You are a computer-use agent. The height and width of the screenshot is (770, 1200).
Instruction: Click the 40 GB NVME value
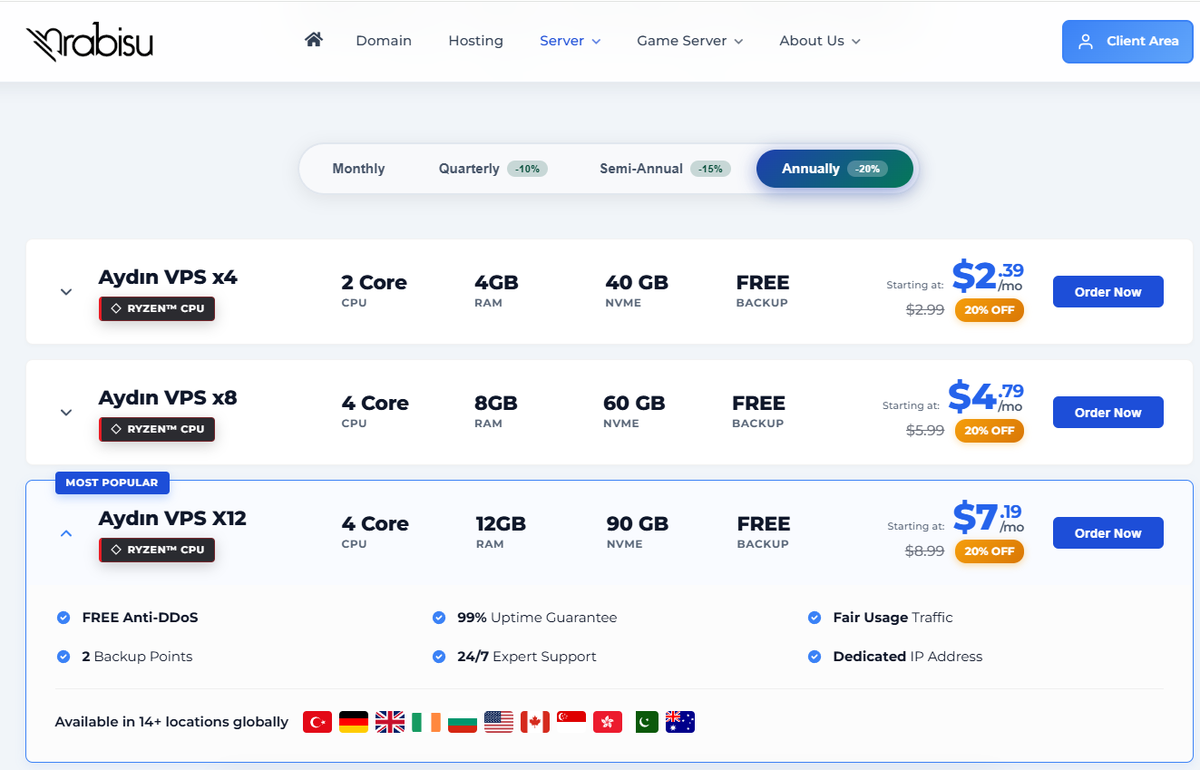point(637,283)
